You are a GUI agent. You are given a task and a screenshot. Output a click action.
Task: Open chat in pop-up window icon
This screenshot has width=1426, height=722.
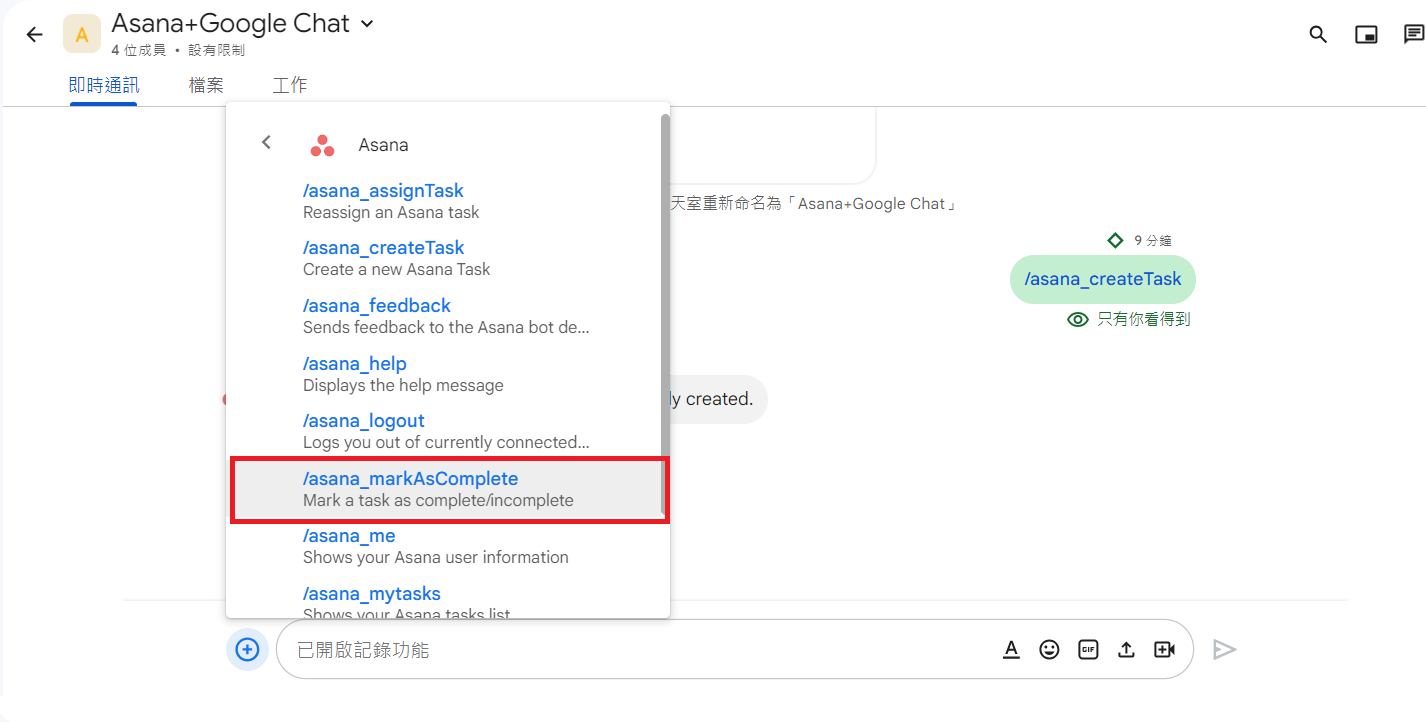[1366, 35]
